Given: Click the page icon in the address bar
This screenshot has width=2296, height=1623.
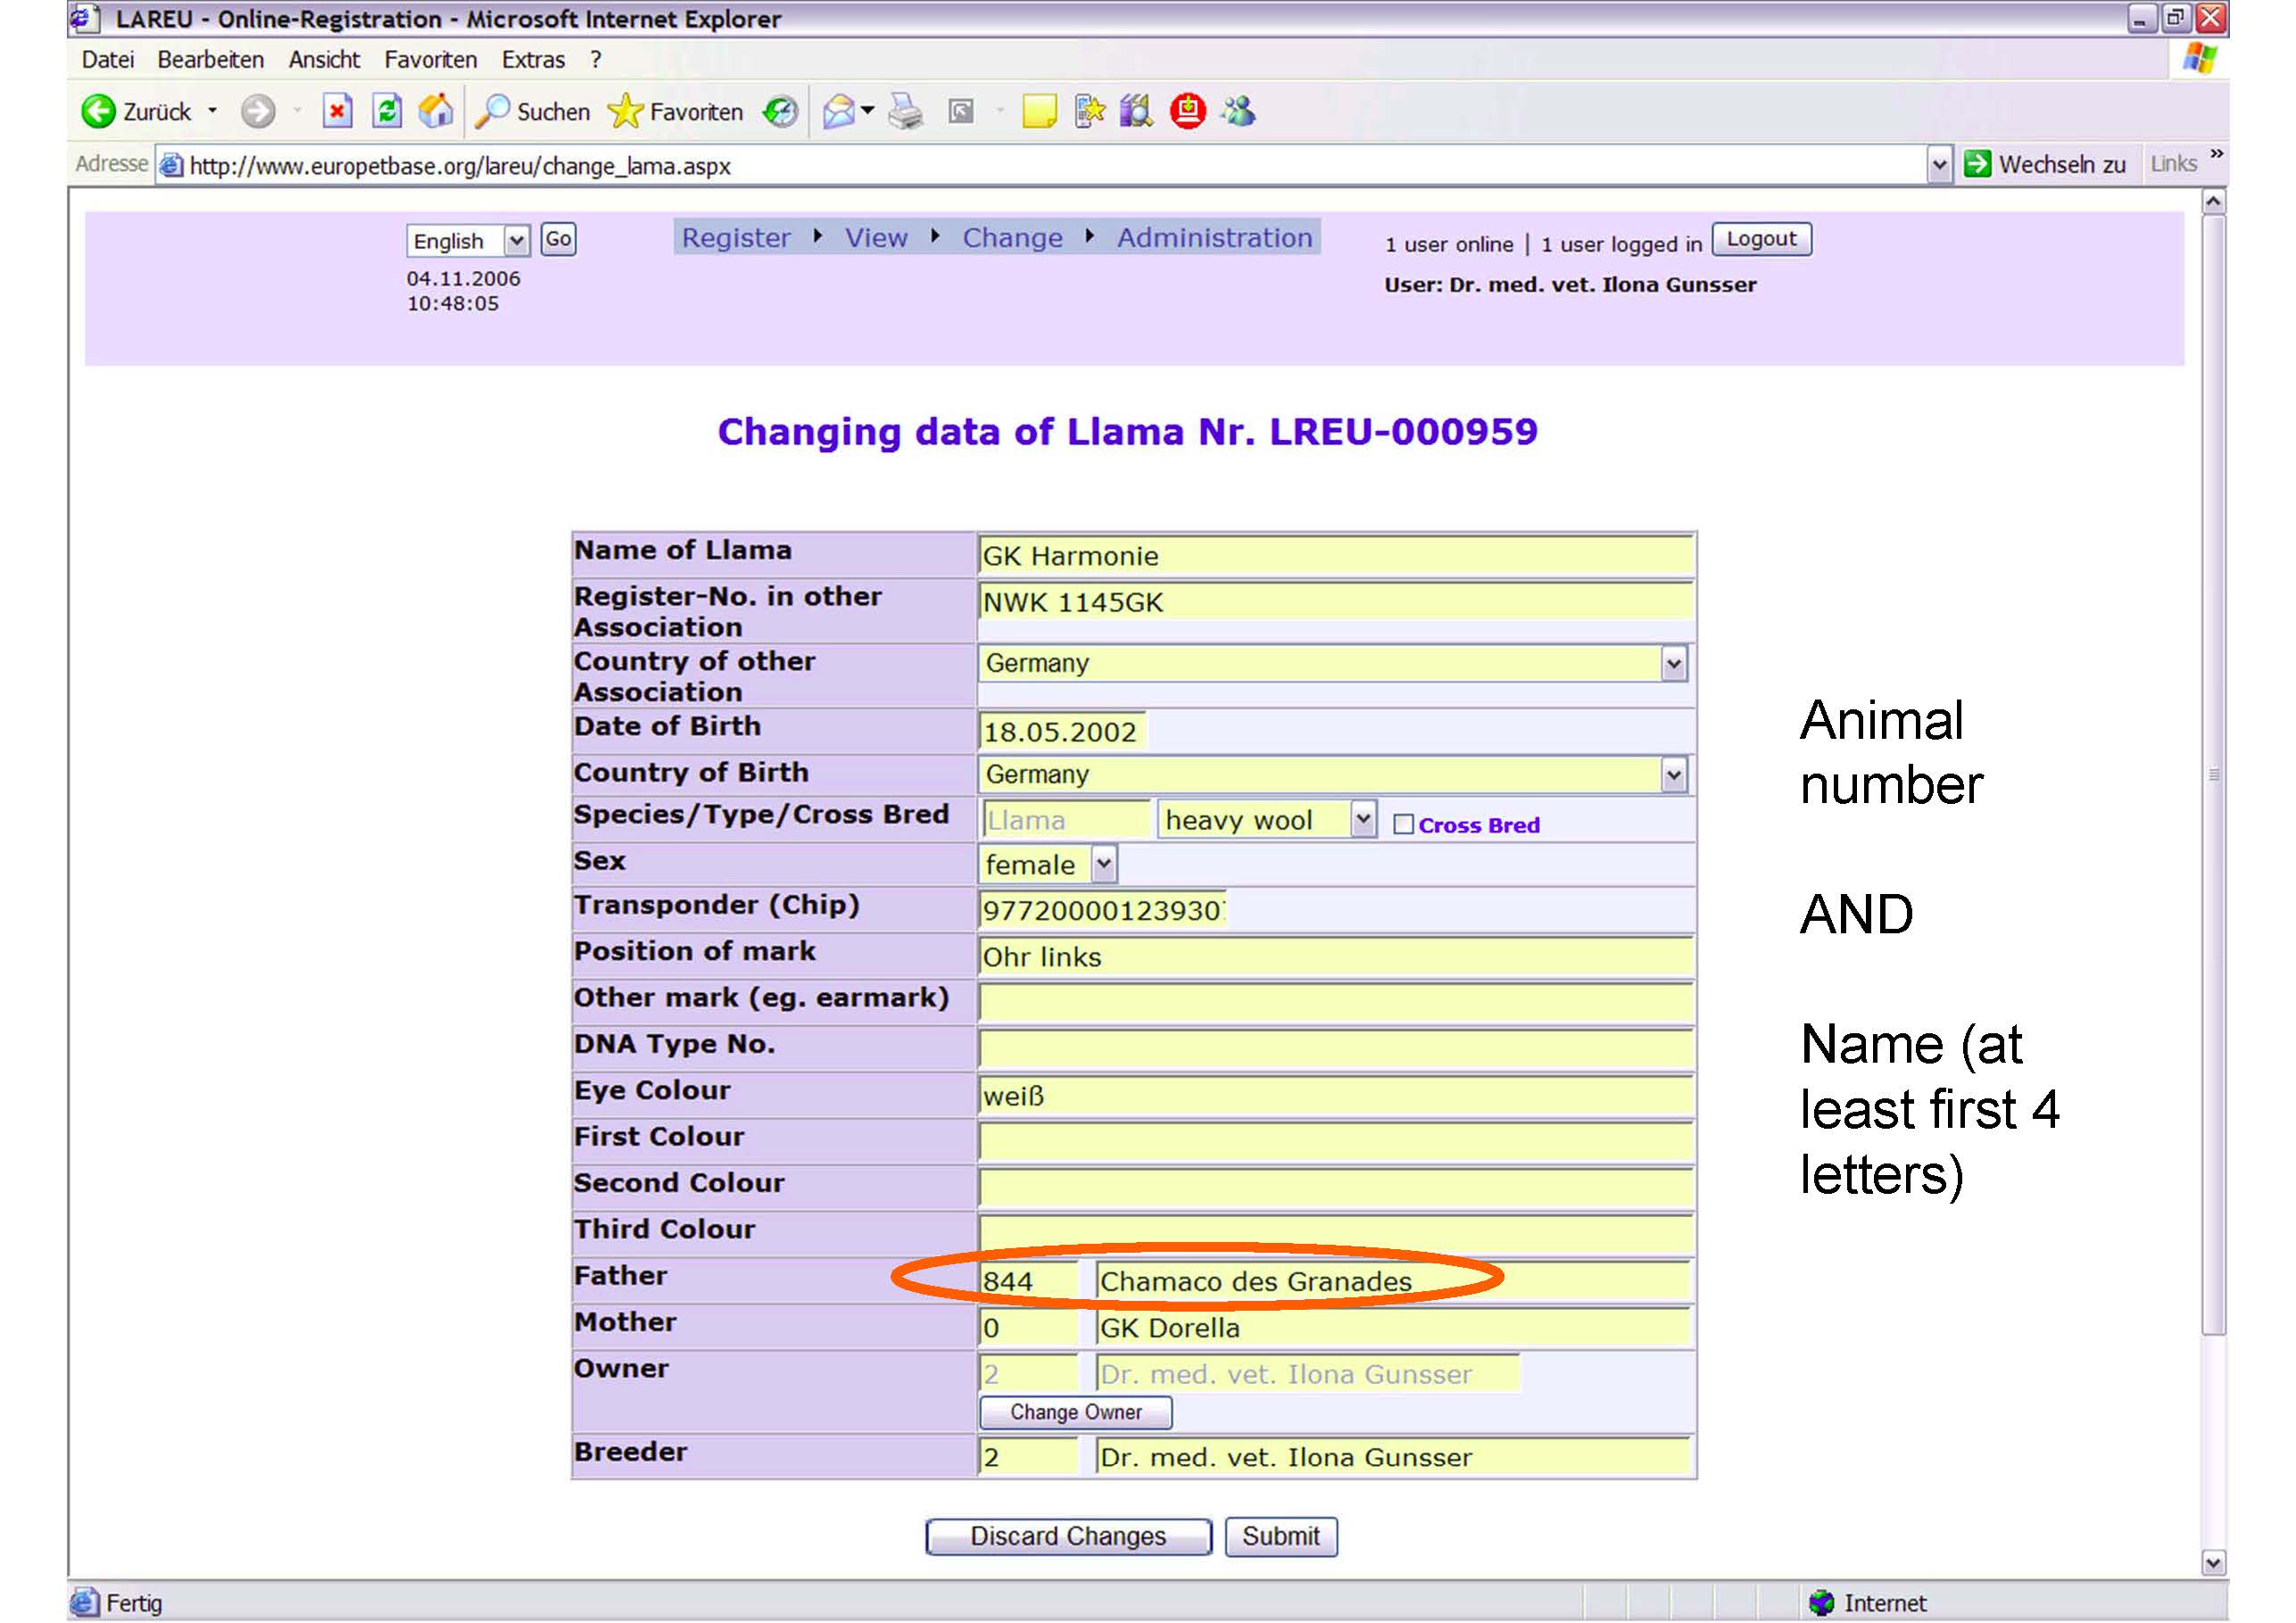Looking at the screenshot, I should pos(172,165).
